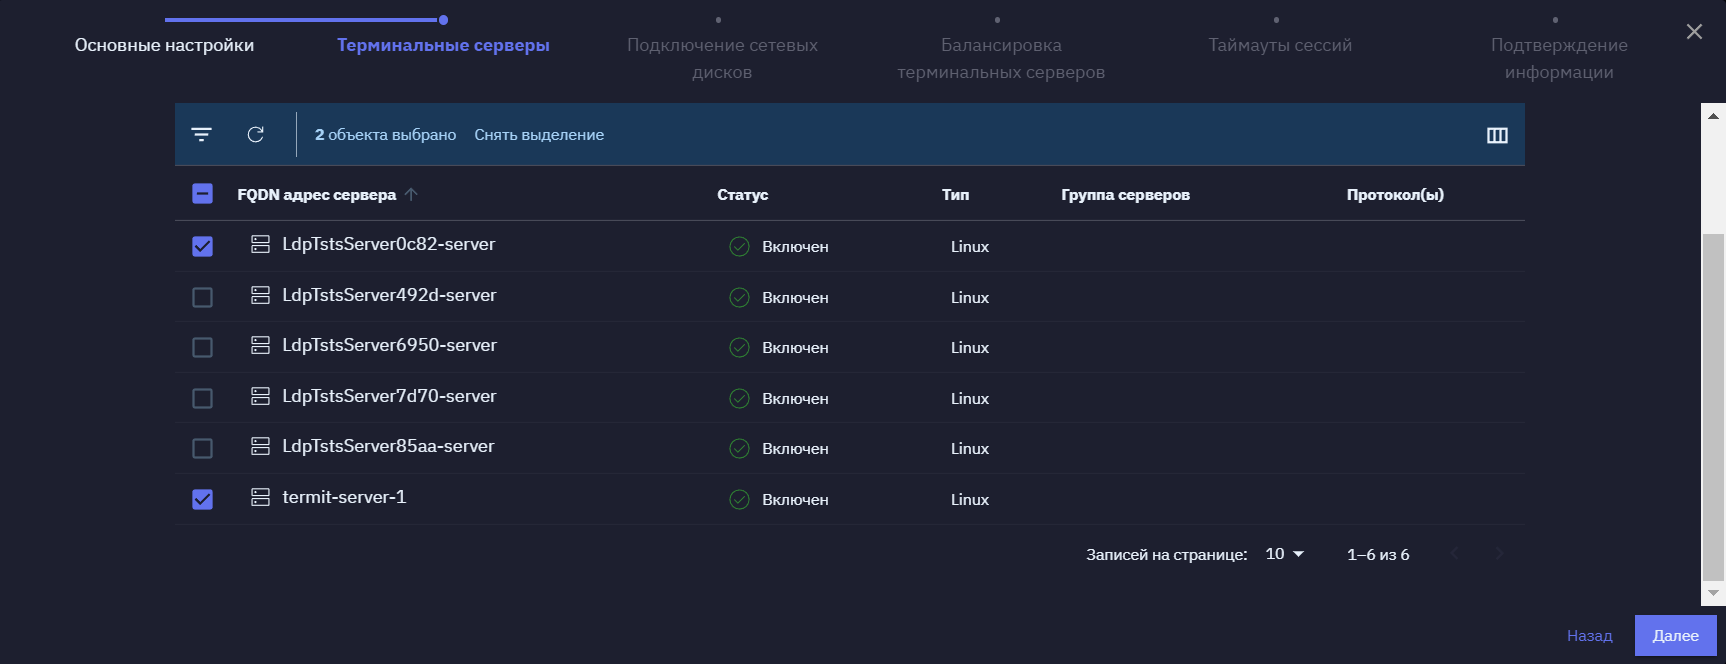Close the wizard dialog with the X
The width and height of the screenshot is (1726, 664).
(1694, 32)
